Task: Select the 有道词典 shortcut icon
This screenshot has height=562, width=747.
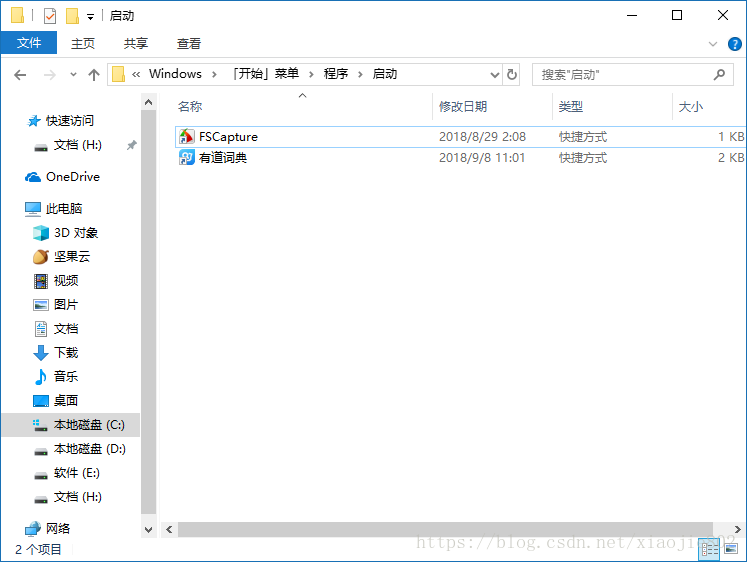Action: 187,158
